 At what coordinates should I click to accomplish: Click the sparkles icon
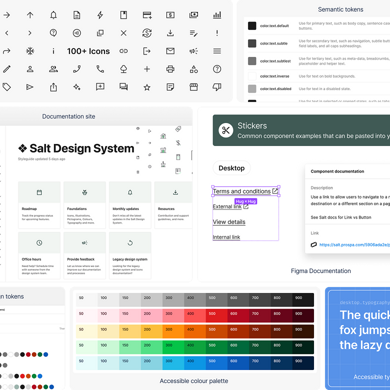click(77, 87)
